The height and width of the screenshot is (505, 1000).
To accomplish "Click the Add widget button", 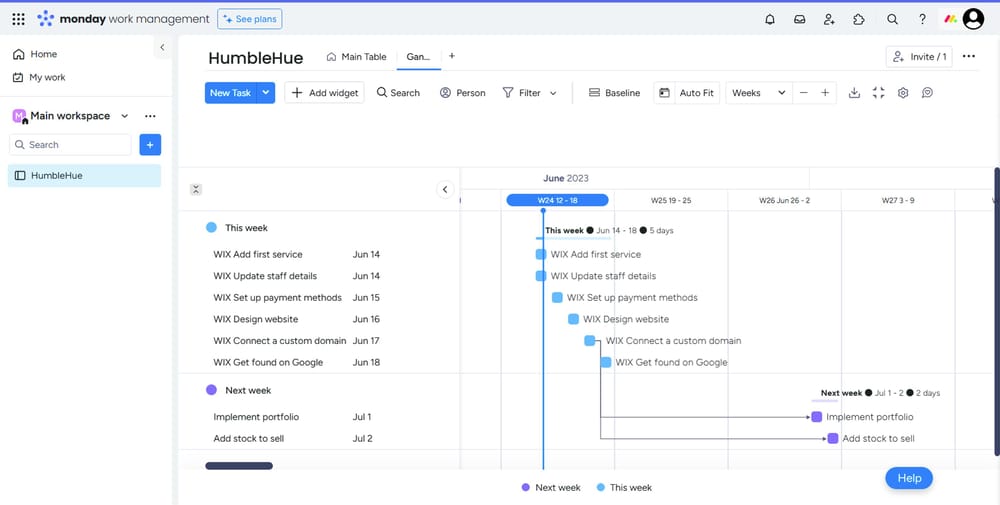I will click(325, 93).
